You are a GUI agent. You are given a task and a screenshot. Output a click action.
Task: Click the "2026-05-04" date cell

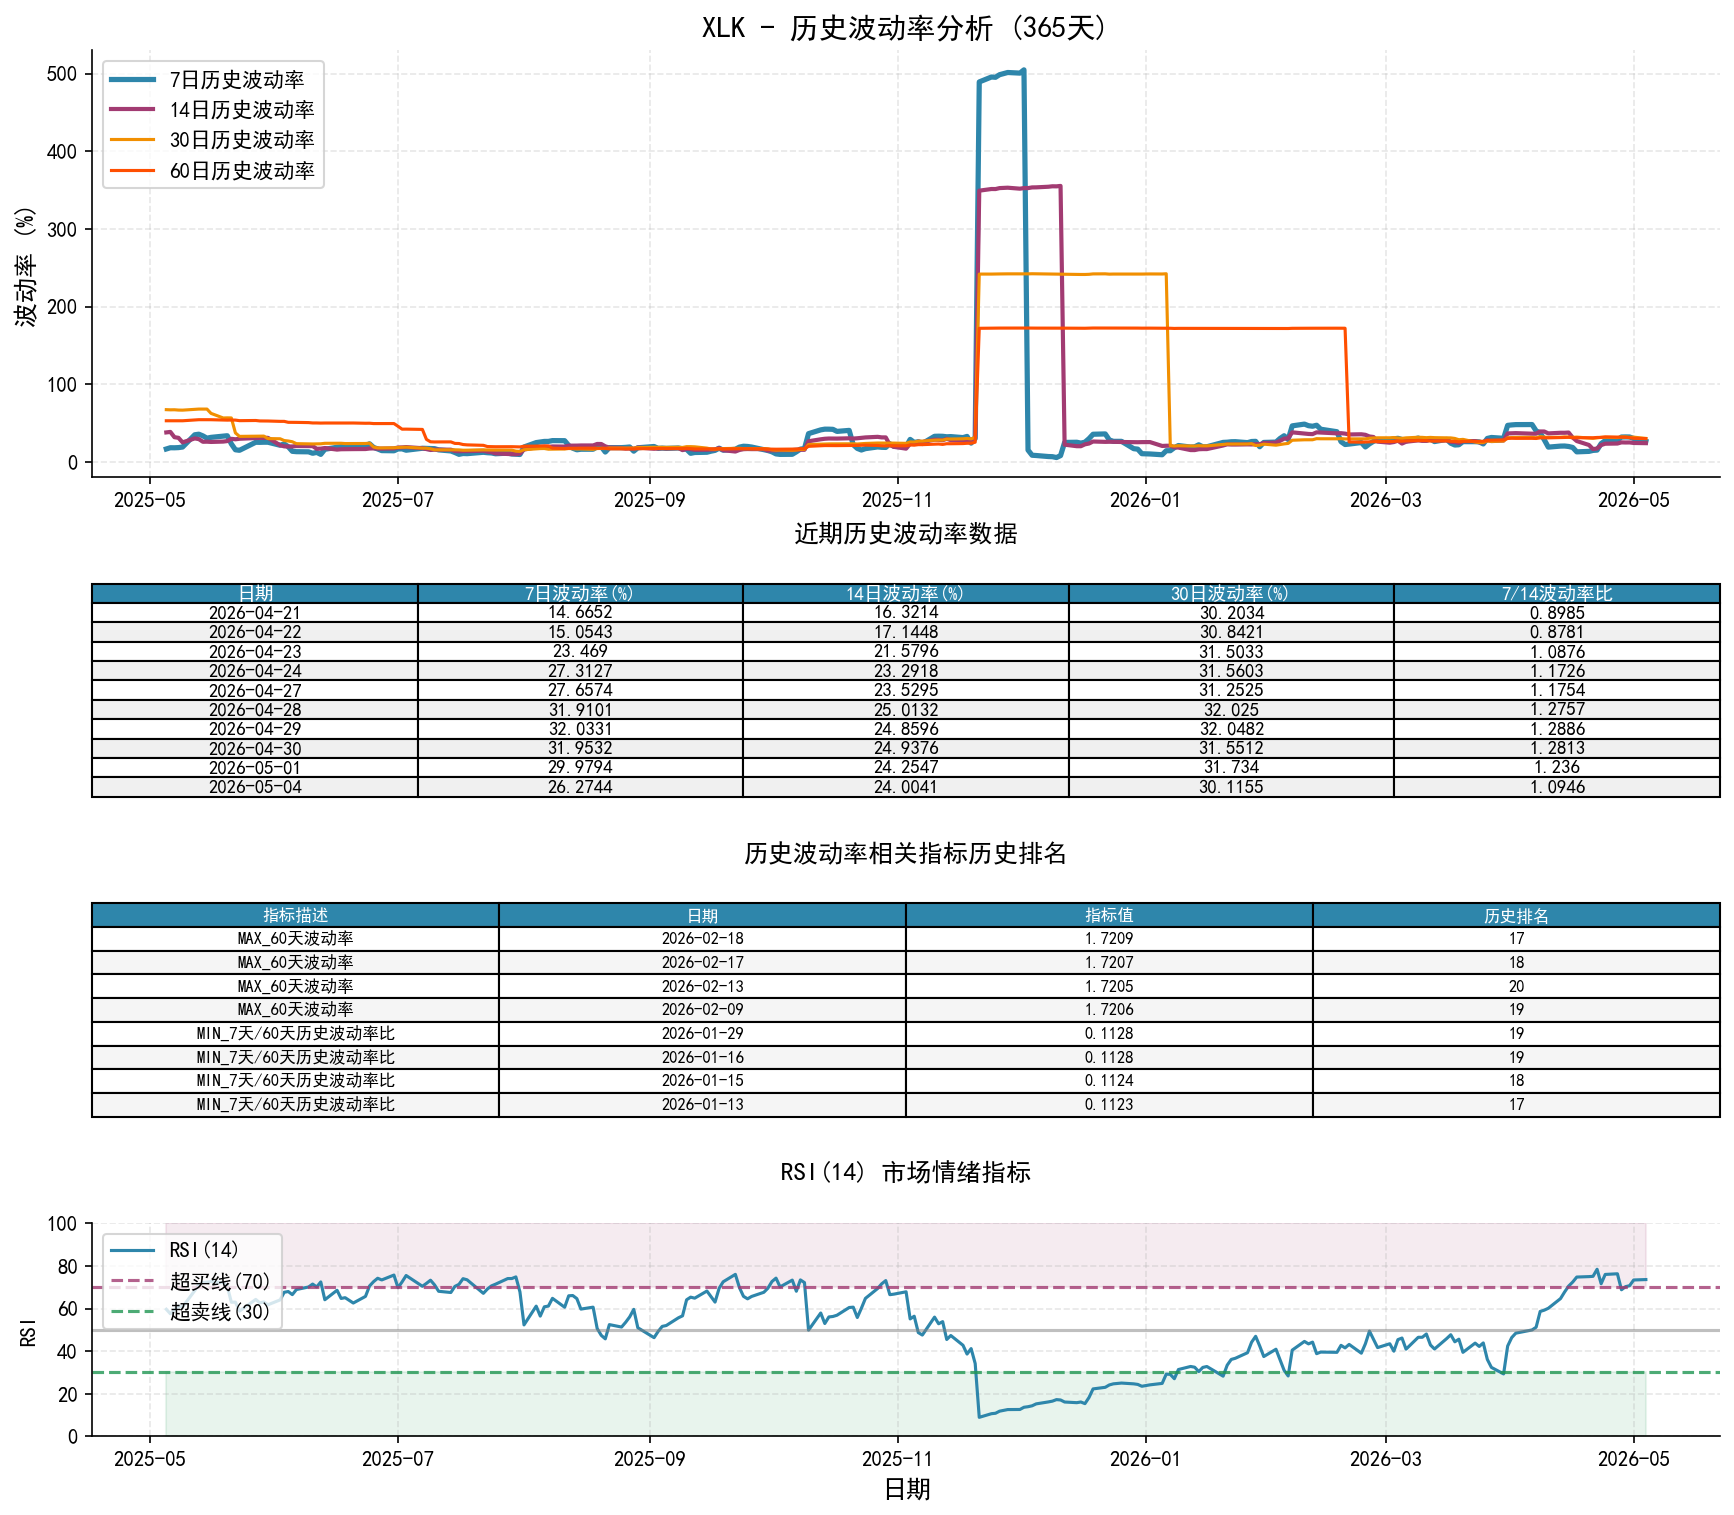(x=255, y=787)
